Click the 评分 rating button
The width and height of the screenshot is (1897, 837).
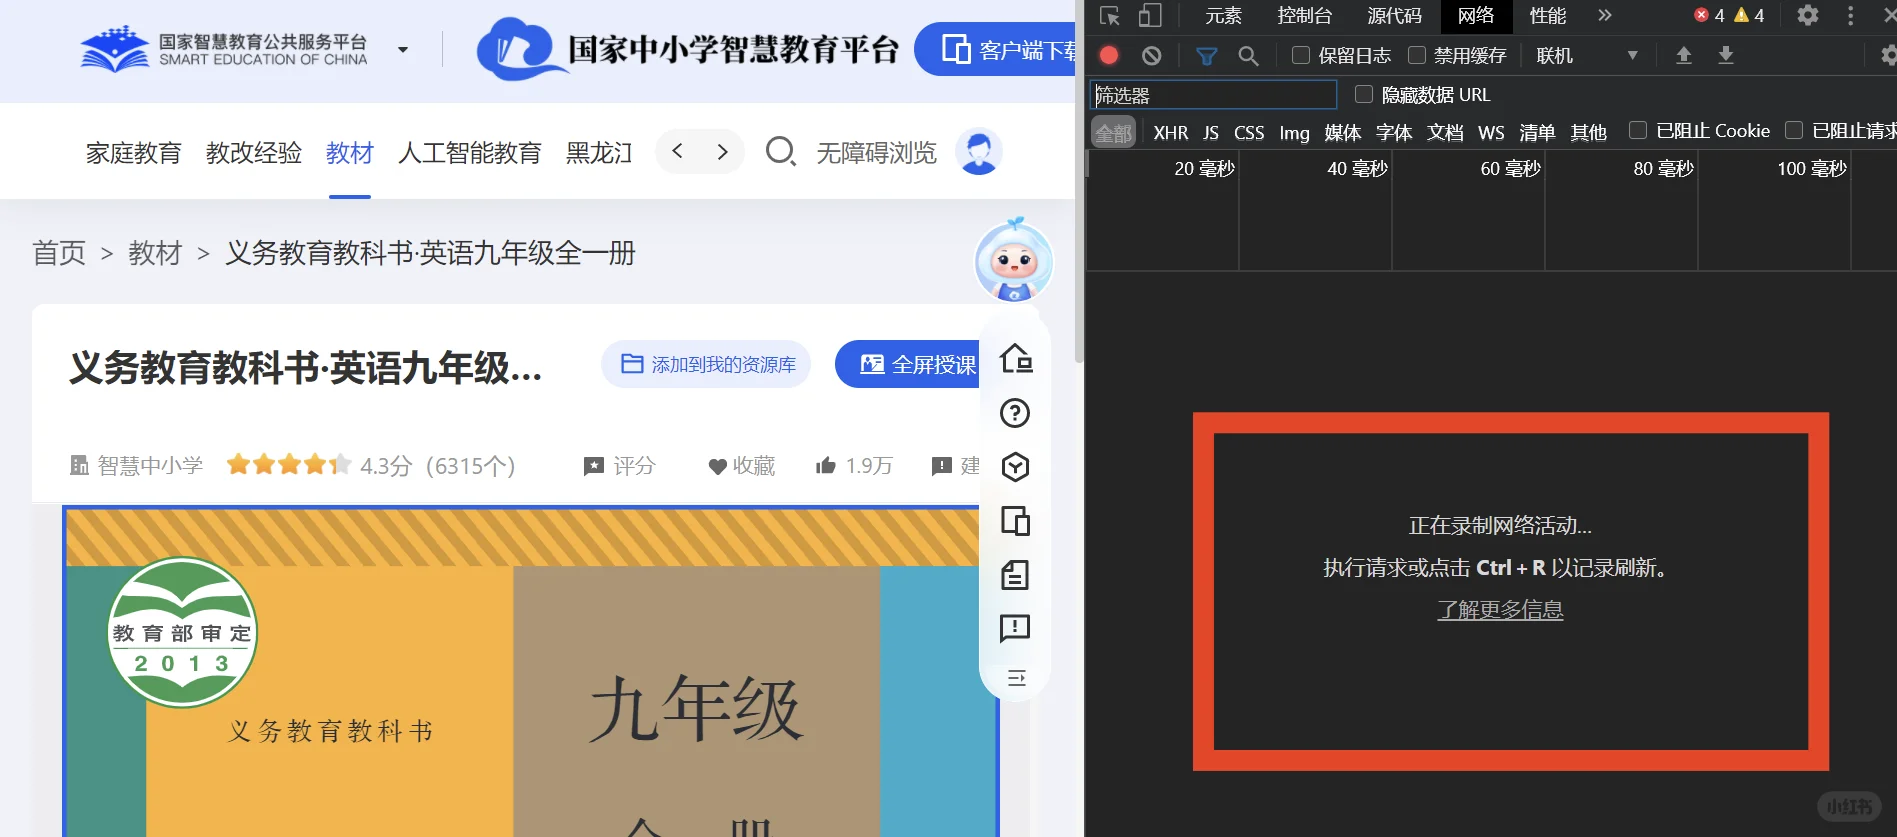(620, 466)
